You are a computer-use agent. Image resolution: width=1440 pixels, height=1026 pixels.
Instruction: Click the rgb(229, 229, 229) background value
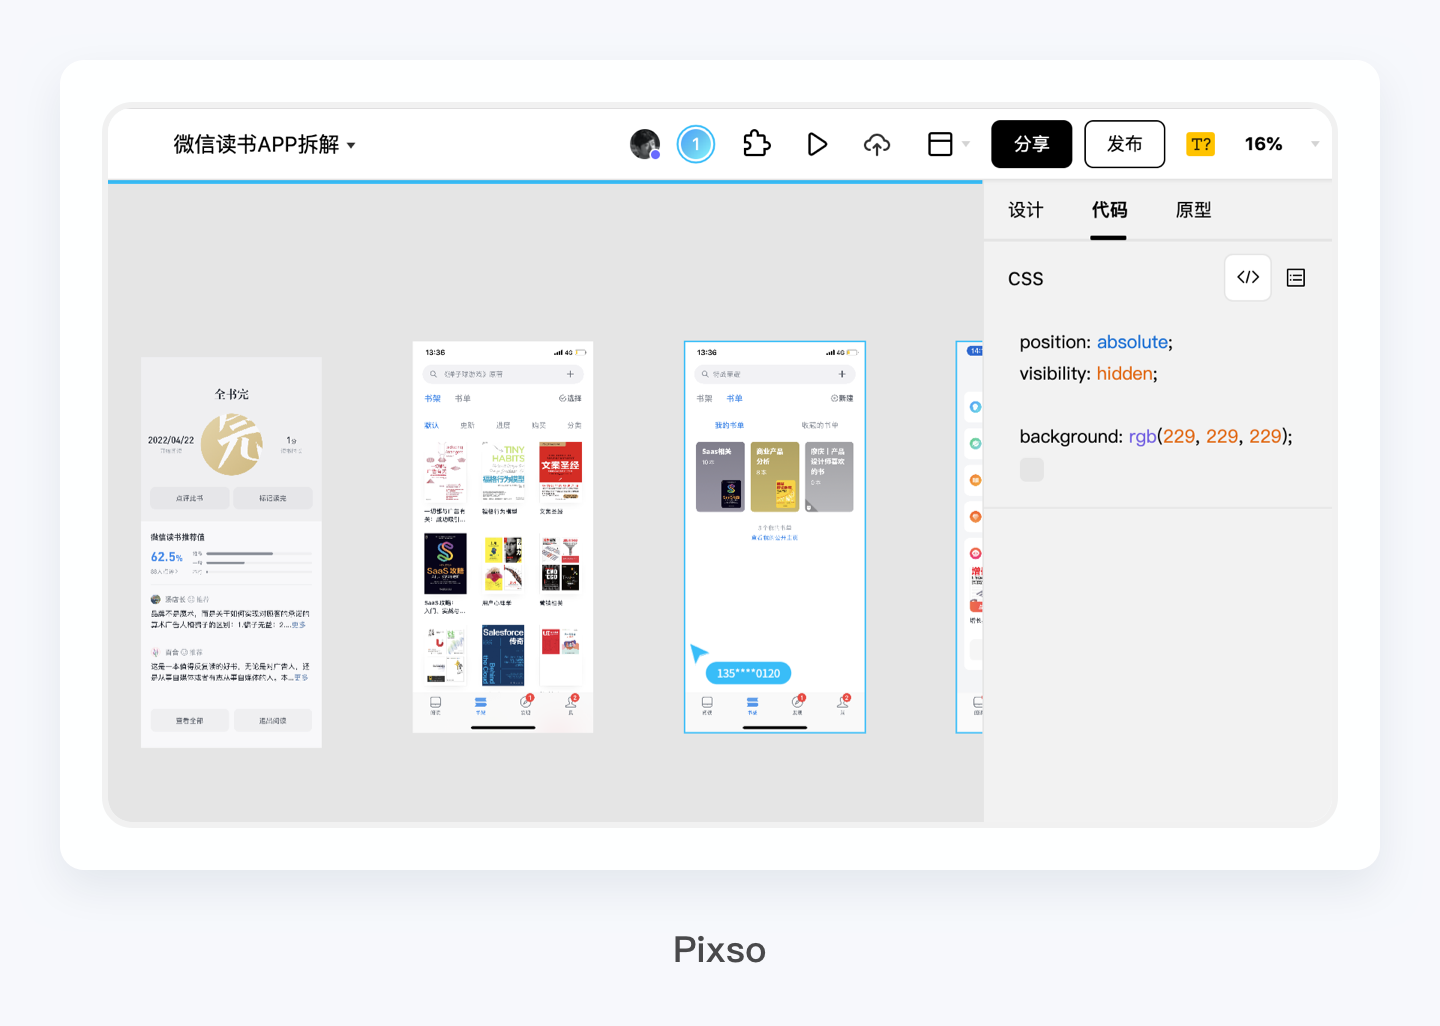tap(1208, 436)
